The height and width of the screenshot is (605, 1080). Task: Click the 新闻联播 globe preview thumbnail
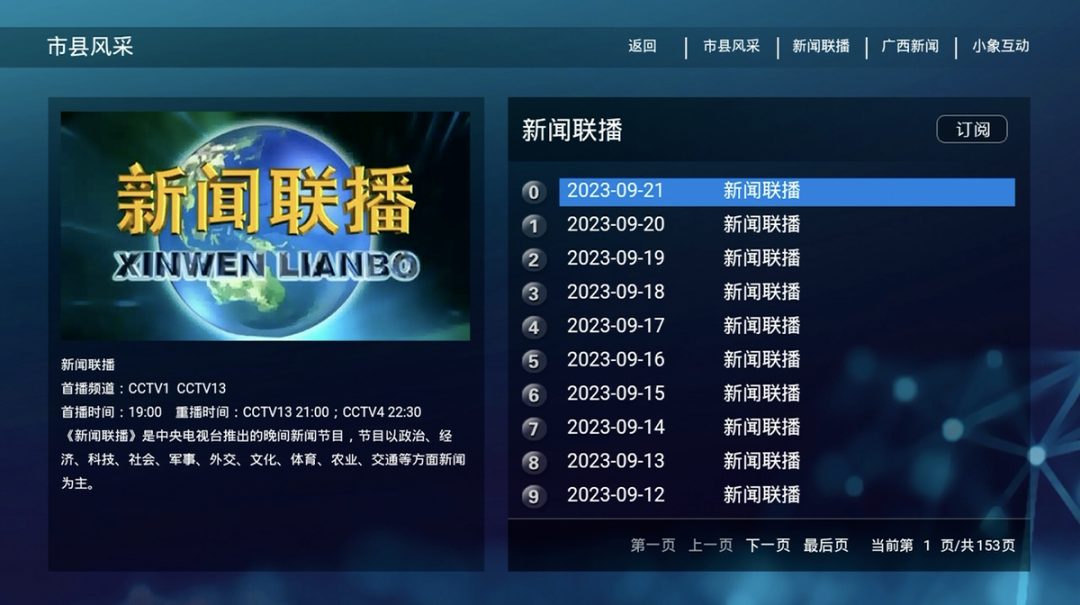265,225
